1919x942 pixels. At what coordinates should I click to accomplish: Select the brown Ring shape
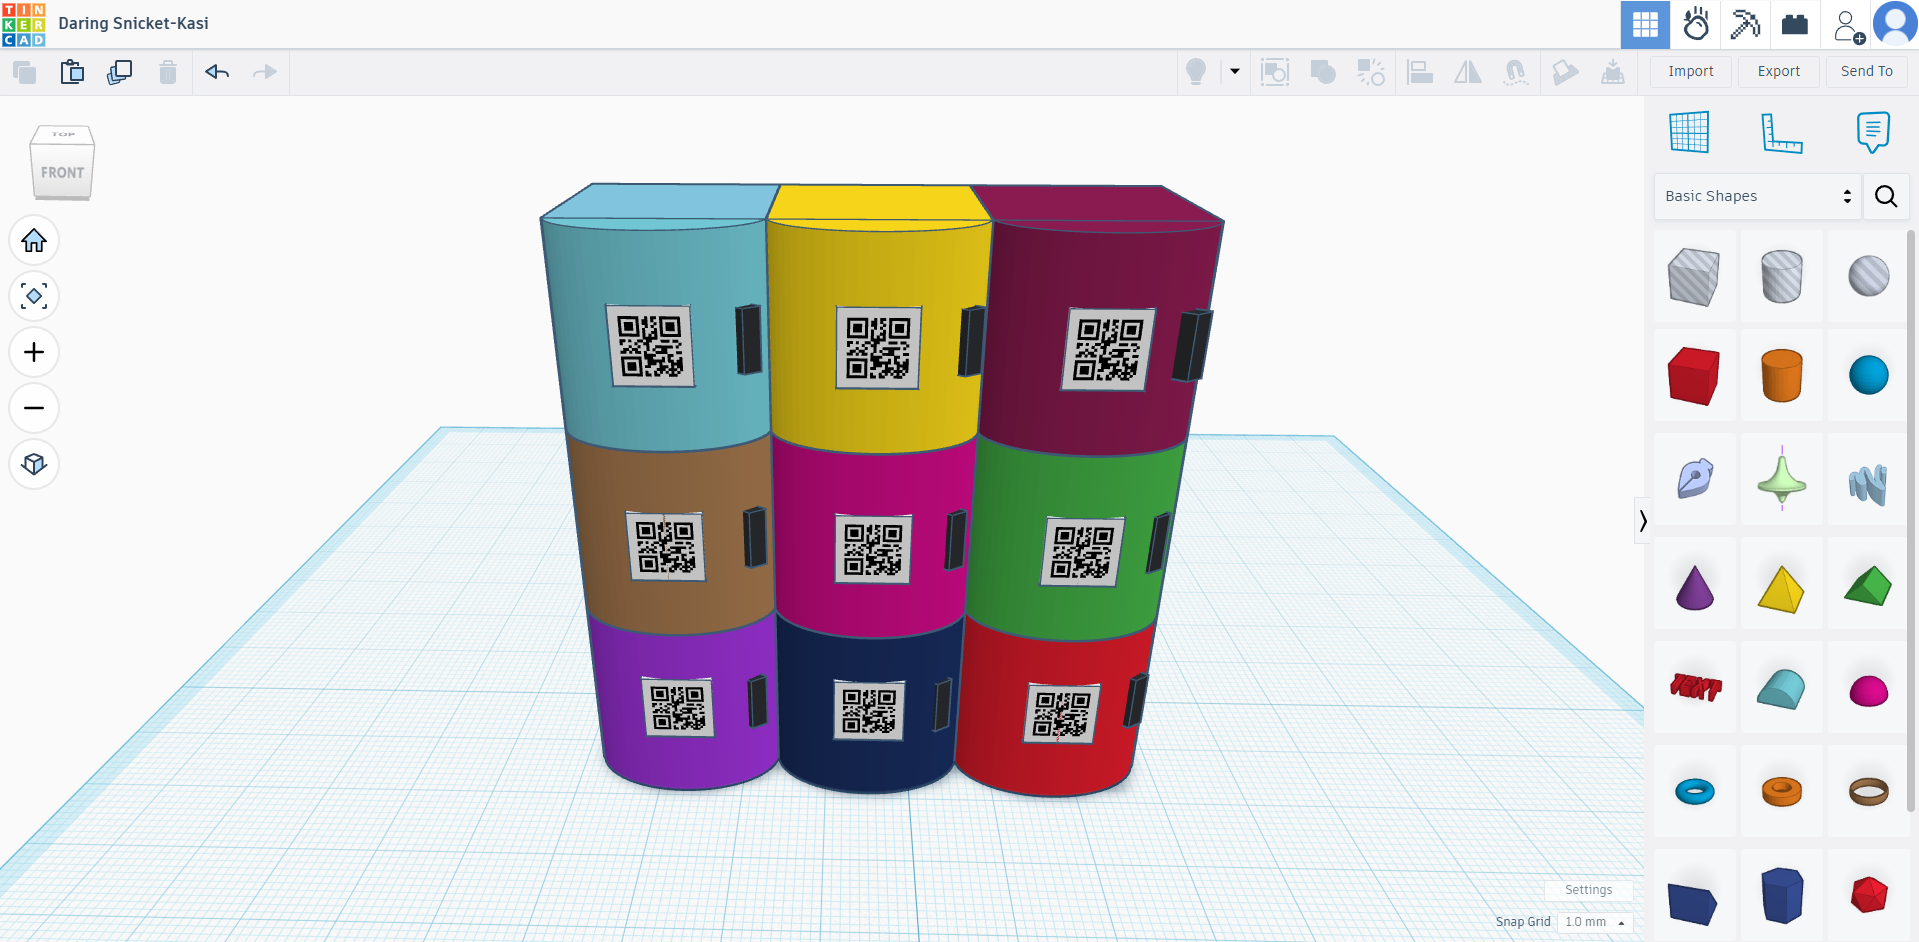(x=1868, y=792)
